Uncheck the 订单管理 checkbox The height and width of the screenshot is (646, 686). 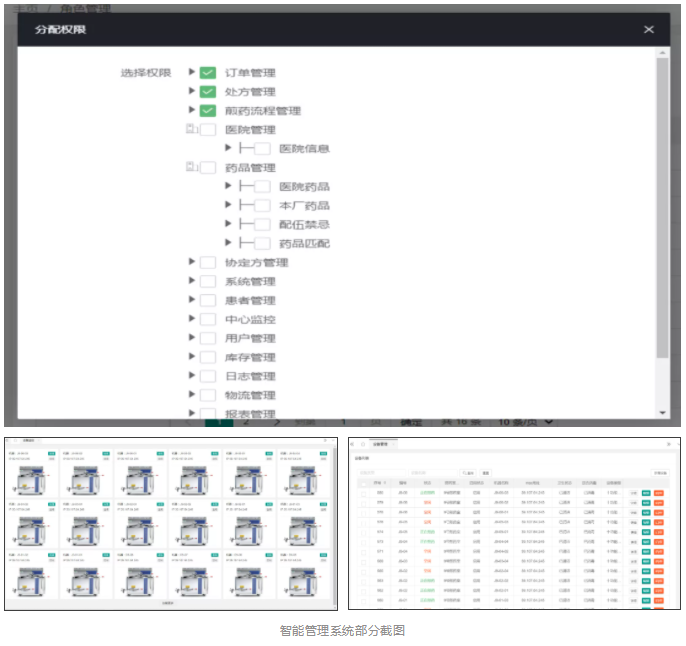tap(208, 73)
